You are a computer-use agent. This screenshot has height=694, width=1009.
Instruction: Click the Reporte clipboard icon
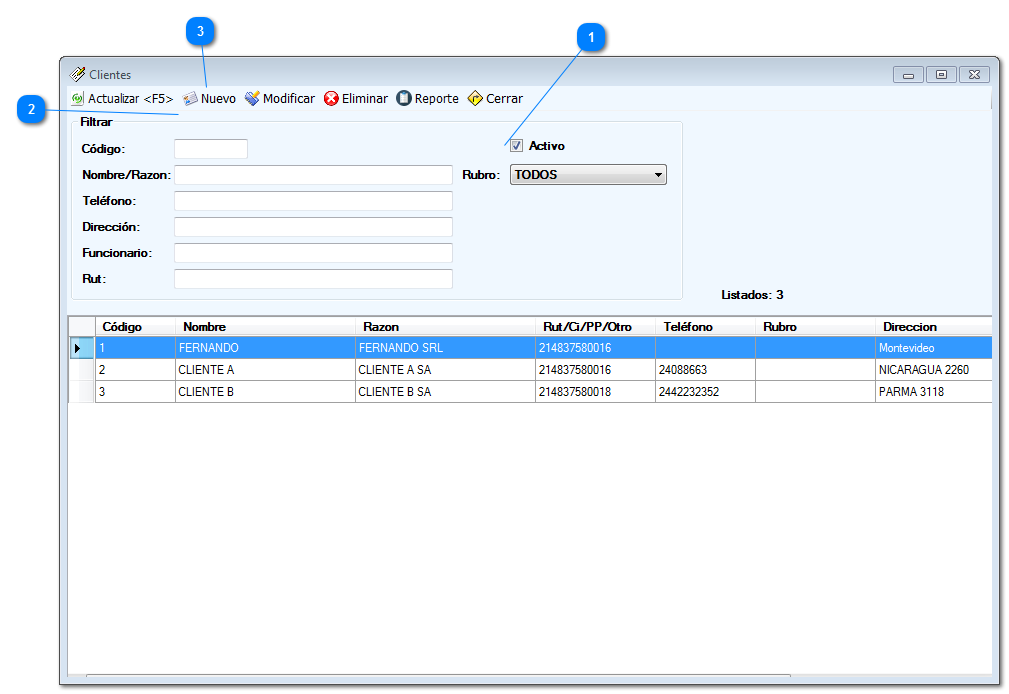tap(403, 98)
